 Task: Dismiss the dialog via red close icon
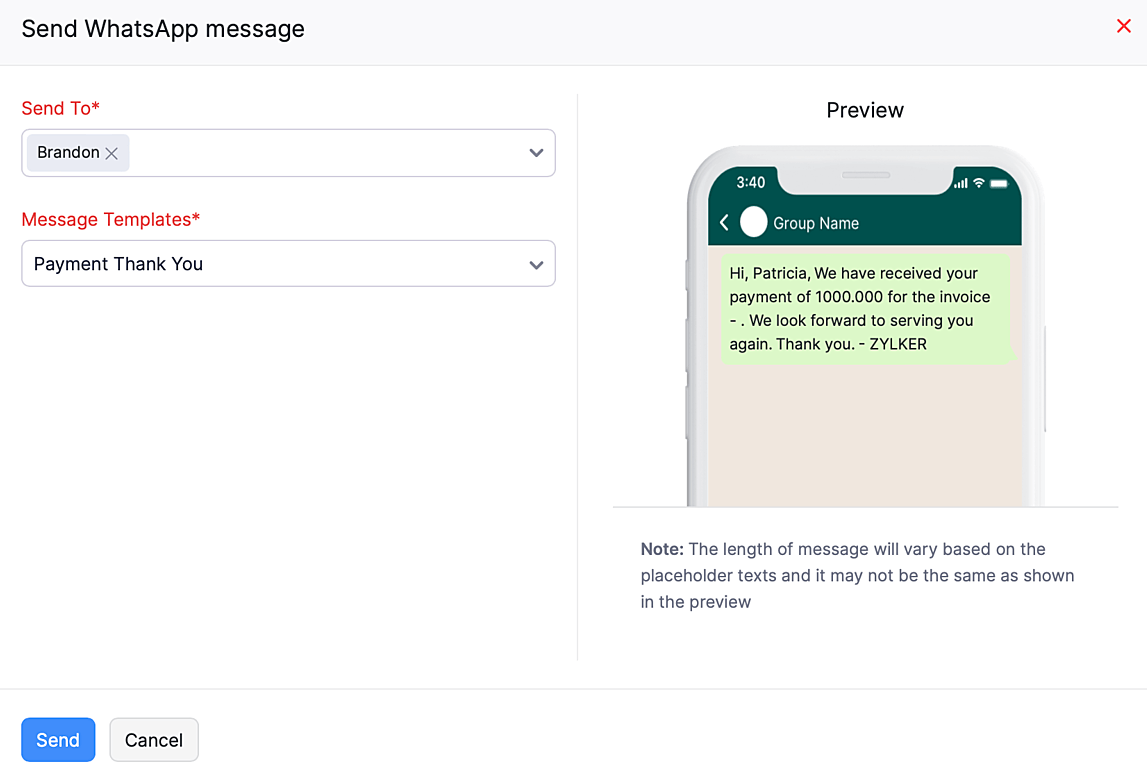click(x=1123, y=26)
